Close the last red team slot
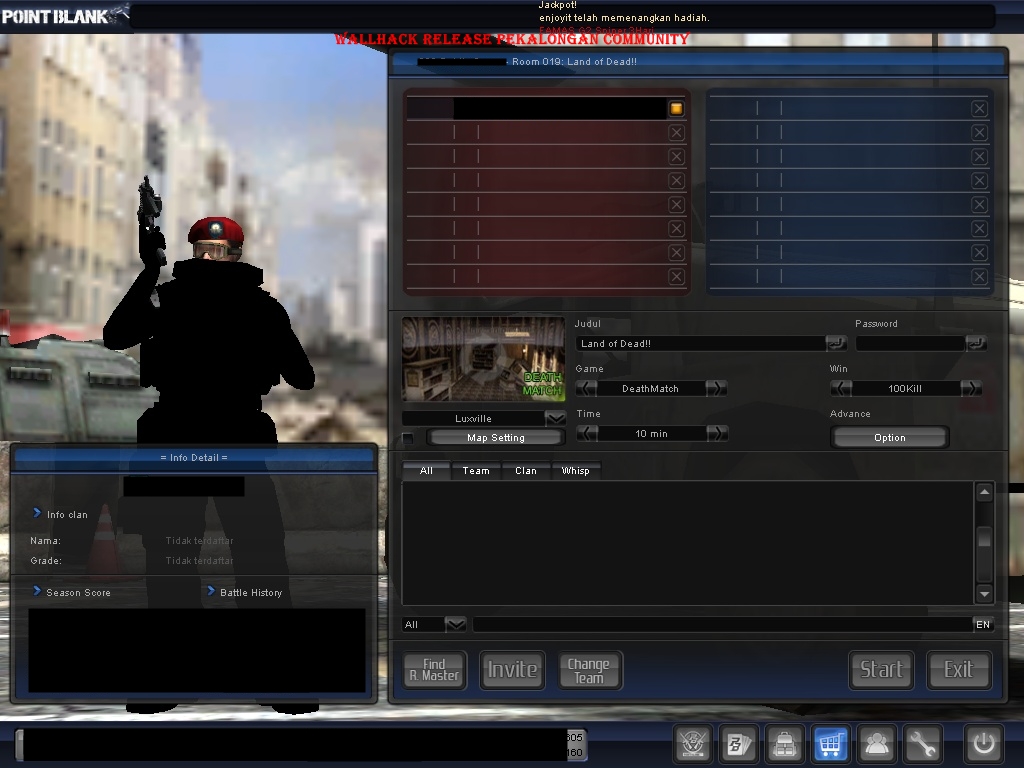Image resolution: width=1024 pixels, height=768 pixels. click(676, 276)
